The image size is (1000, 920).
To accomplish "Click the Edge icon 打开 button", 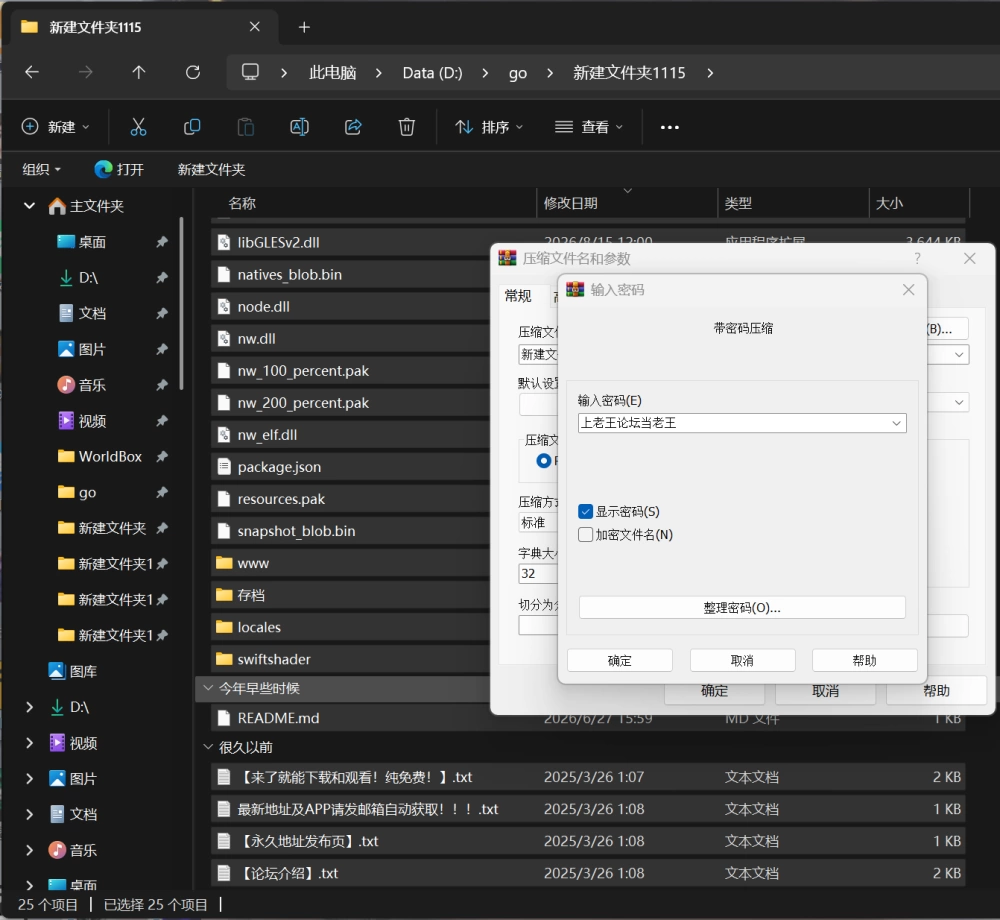I will 119,169.
